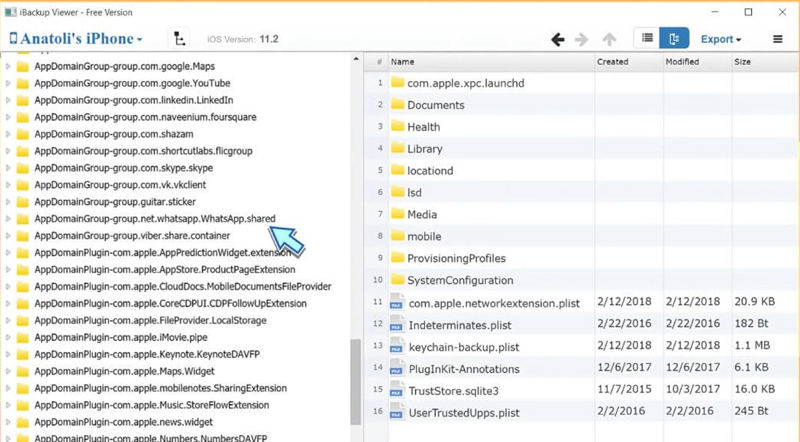Image resolution: width=800 pixels, height=442 pixels.
Task: Go up one folder level
Action: [x=609, y=39]
